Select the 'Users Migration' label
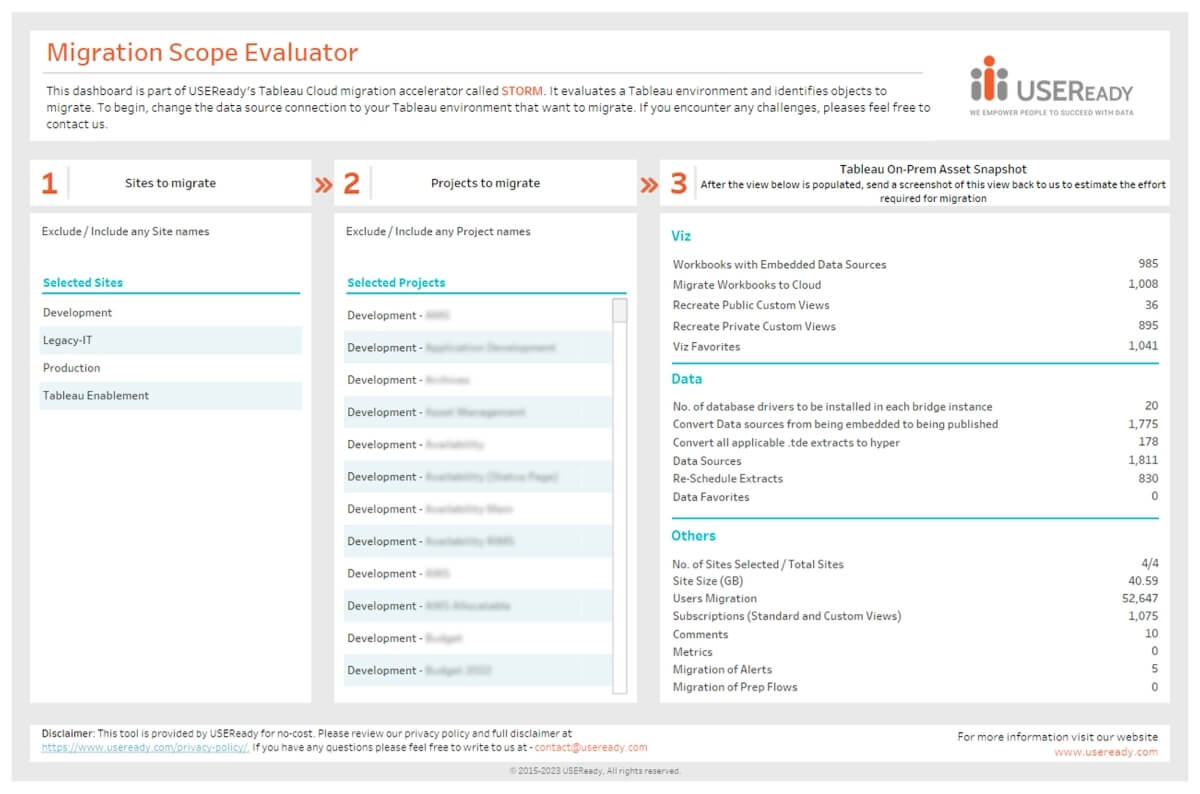The height and width of the screenshot is (794, 1200). pos(715,599)
